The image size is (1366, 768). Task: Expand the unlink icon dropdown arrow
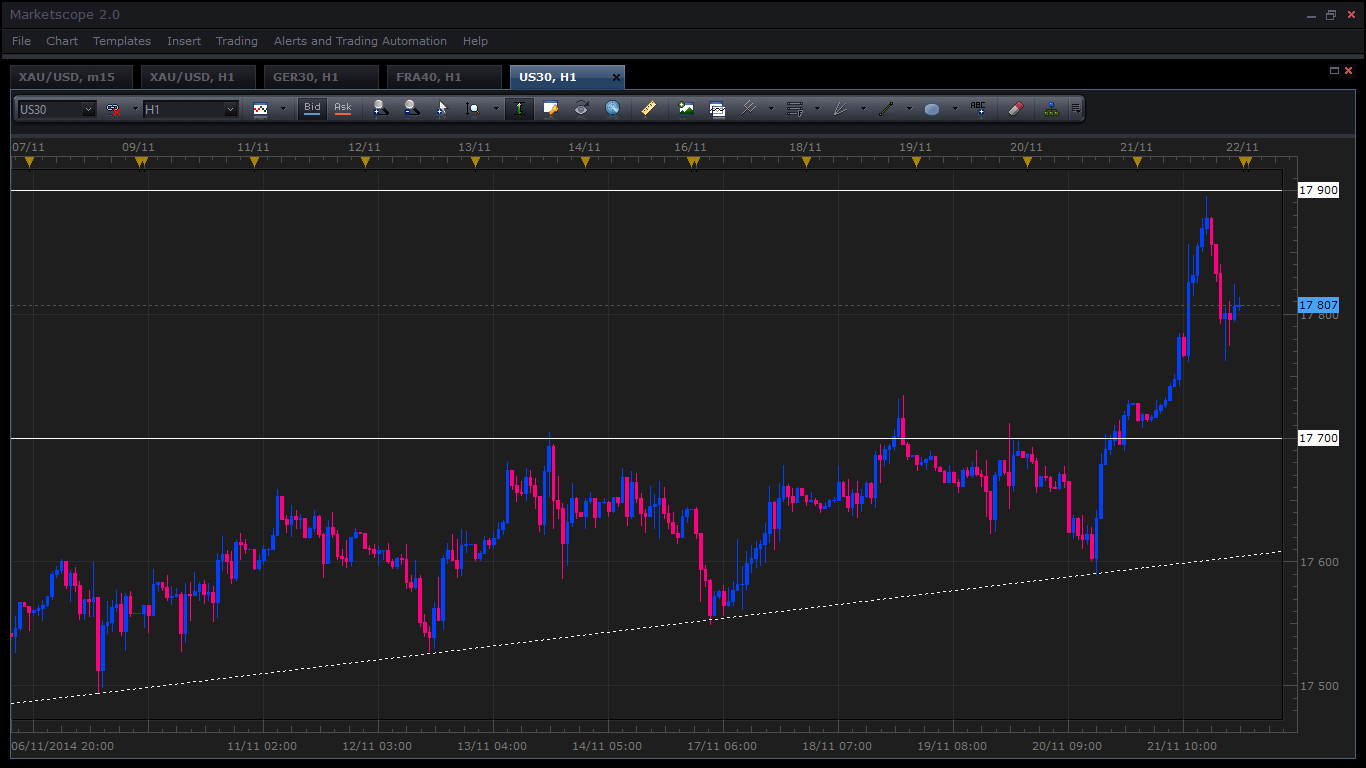(135, 109)
